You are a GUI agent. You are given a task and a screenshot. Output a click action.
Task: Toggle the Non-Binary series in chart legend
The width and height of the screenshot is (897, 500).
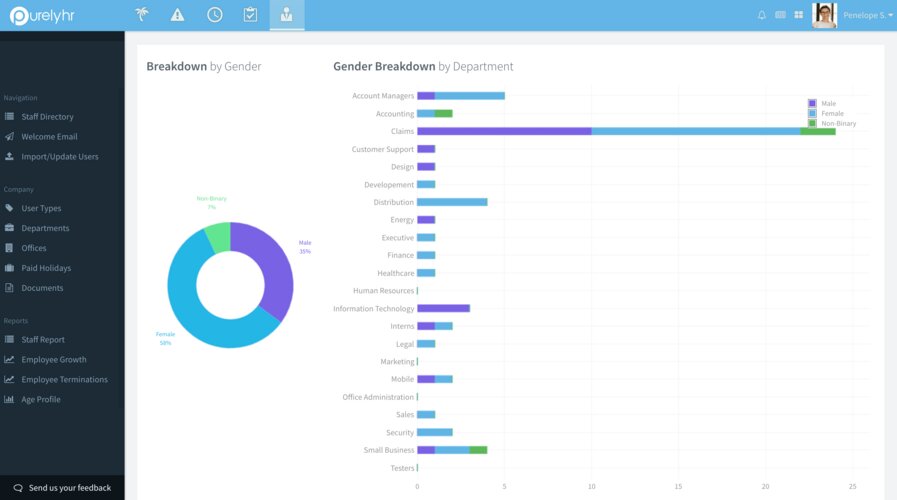click(x=834, y=123)
